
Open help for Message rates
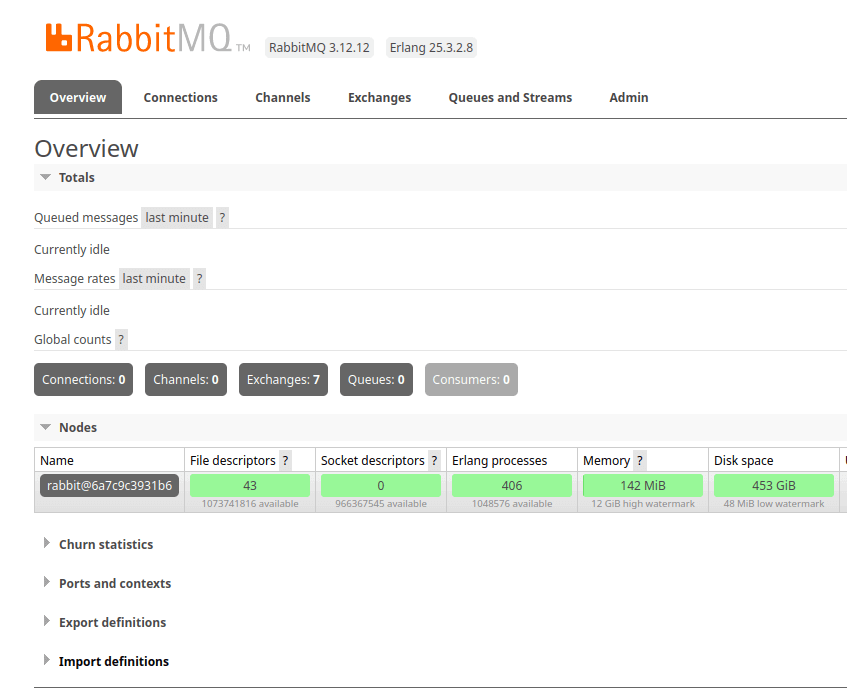tap(199, 279)
